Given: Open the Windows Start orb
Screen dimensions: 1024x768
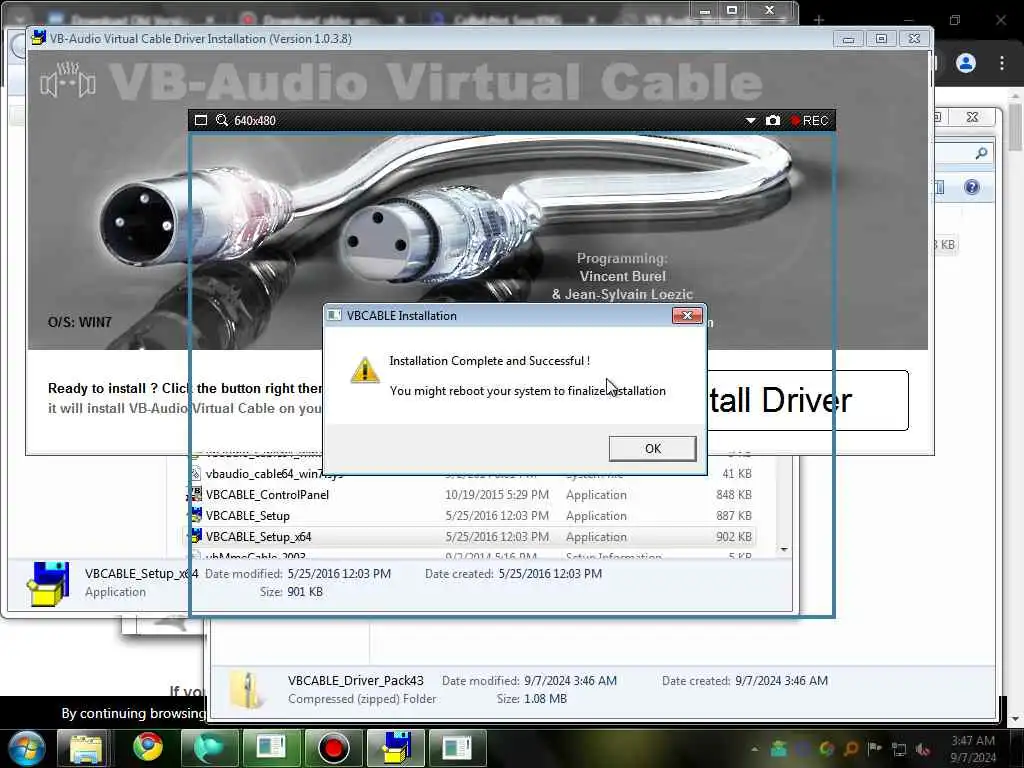Looking at the screenshot, I should pos(26,748).
